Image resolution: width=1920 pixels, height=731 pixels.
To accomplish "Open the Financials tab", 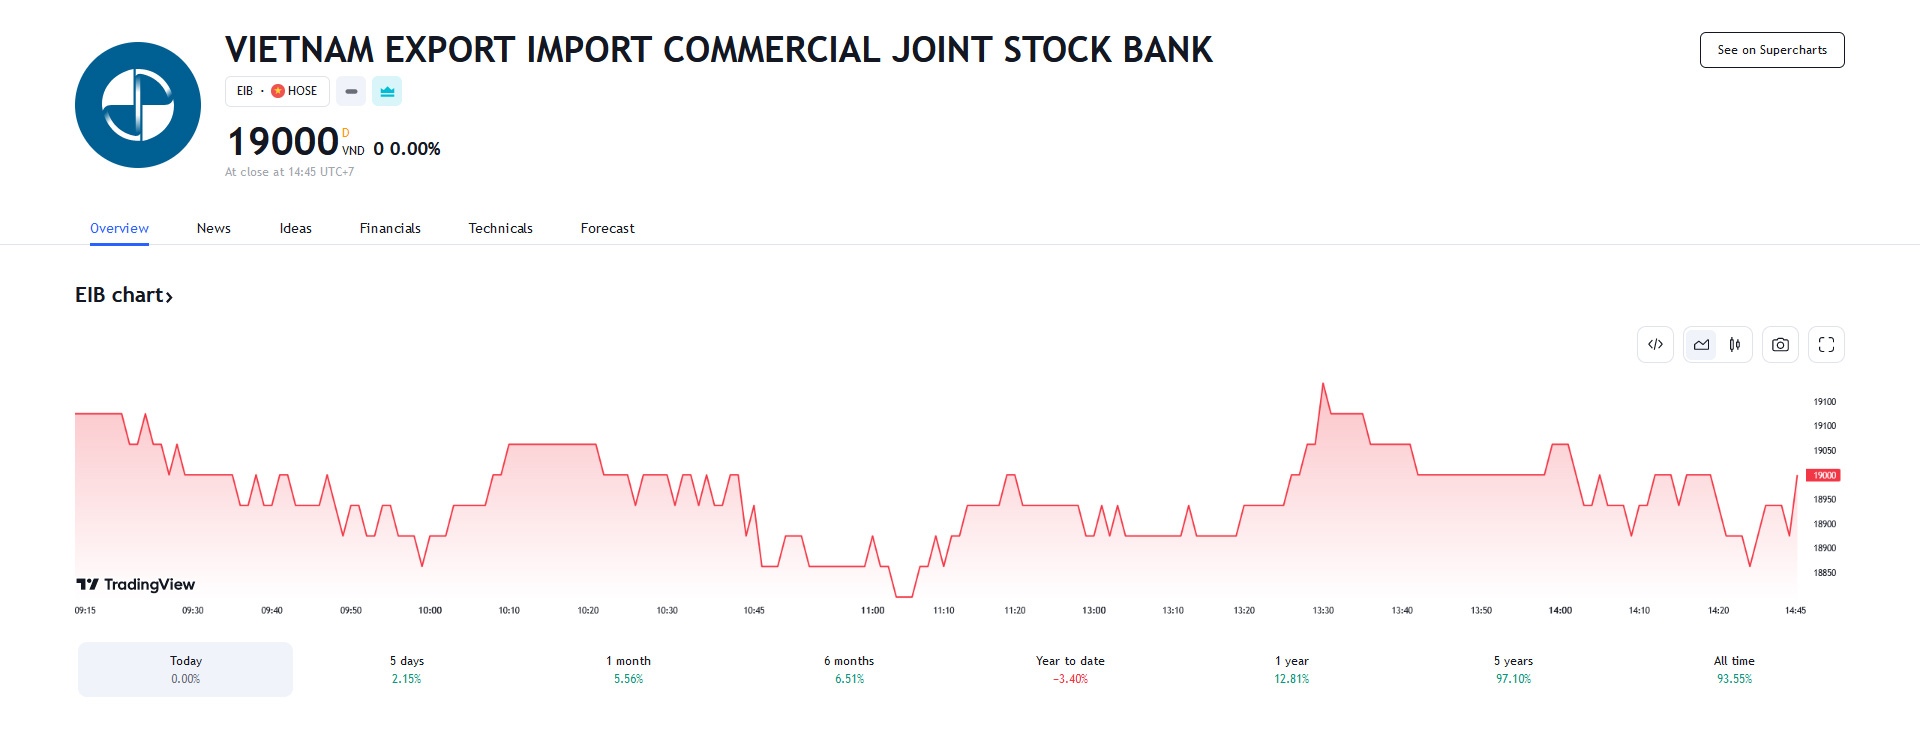I will [390, 228].
